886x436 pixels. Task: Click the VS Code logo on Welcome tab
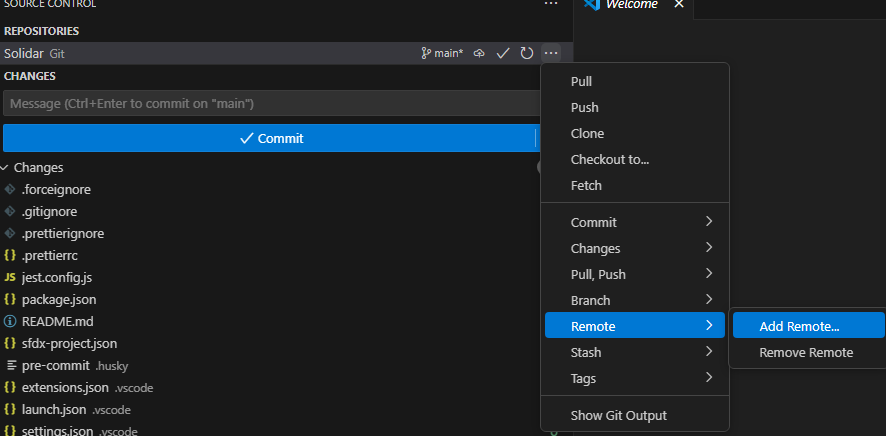(x=591, y=4)
